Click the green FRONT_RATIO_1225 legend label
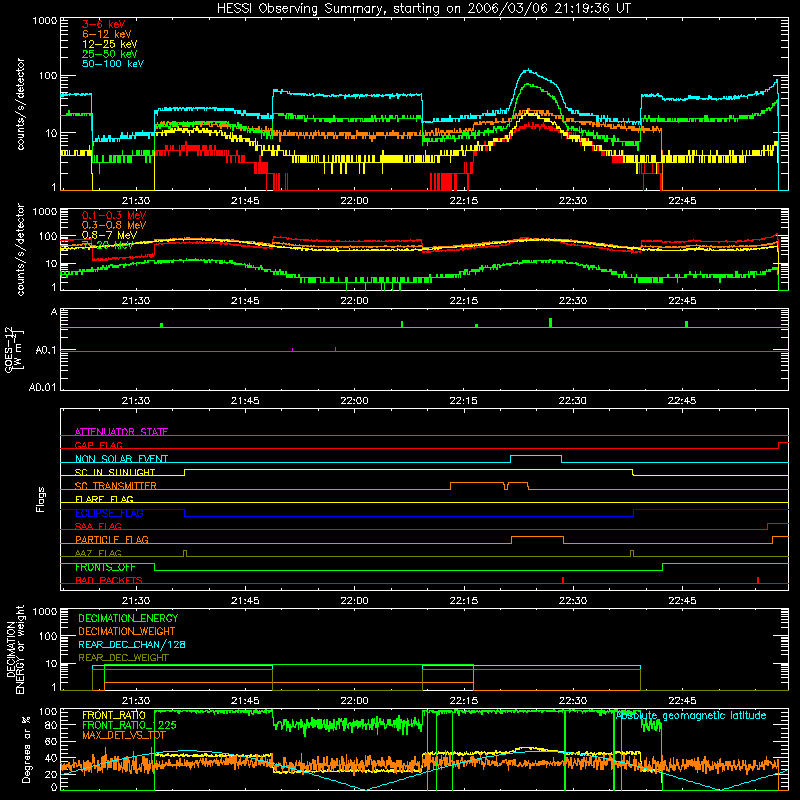800x800 pixels. pyautogui.click(x=129, y=725)
